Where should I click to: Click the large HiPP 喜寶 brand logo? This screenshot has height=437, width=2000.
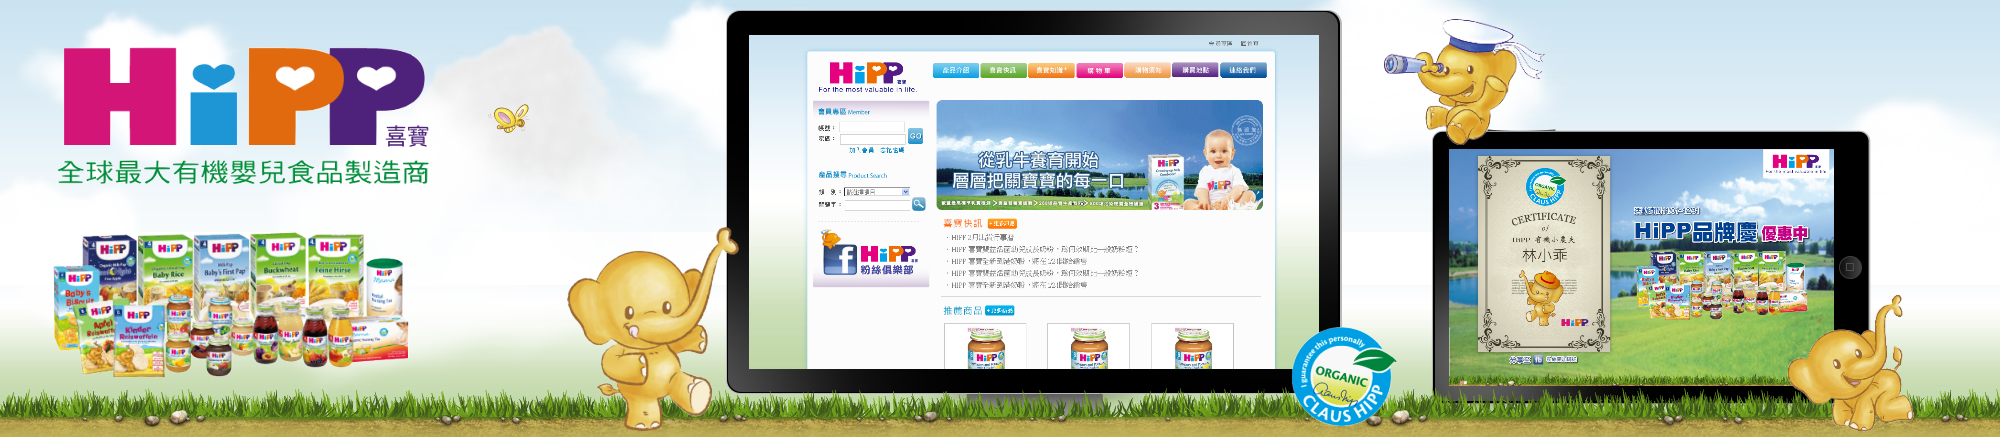[246, 97]
